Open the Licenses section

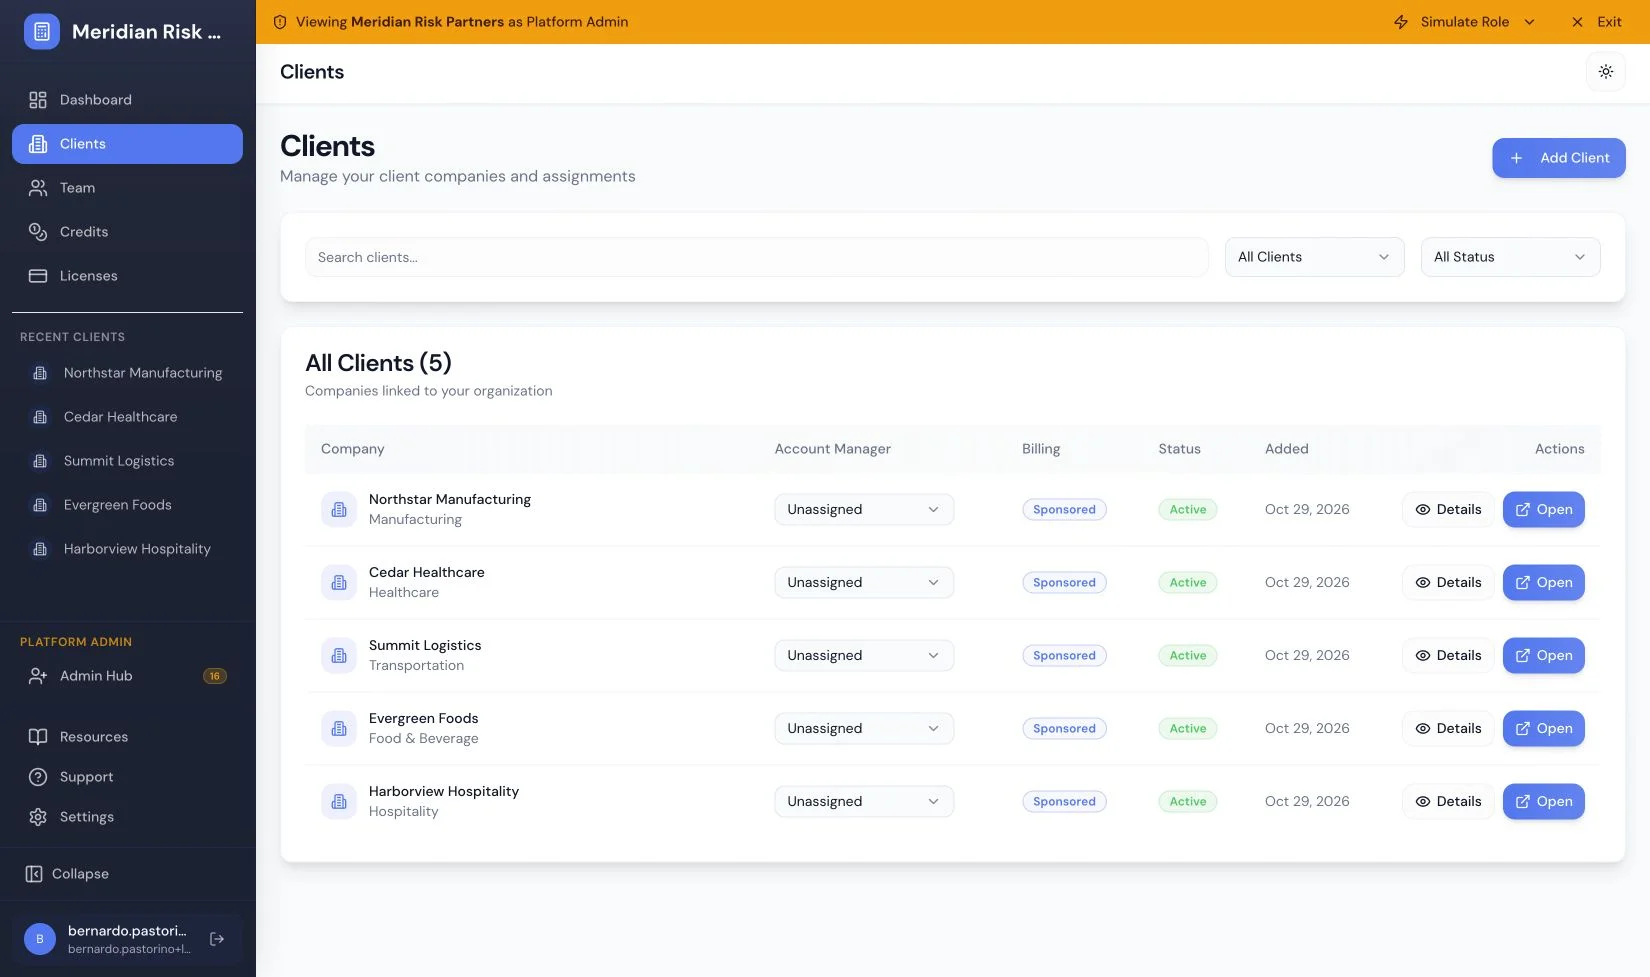(x=127, y=276)
